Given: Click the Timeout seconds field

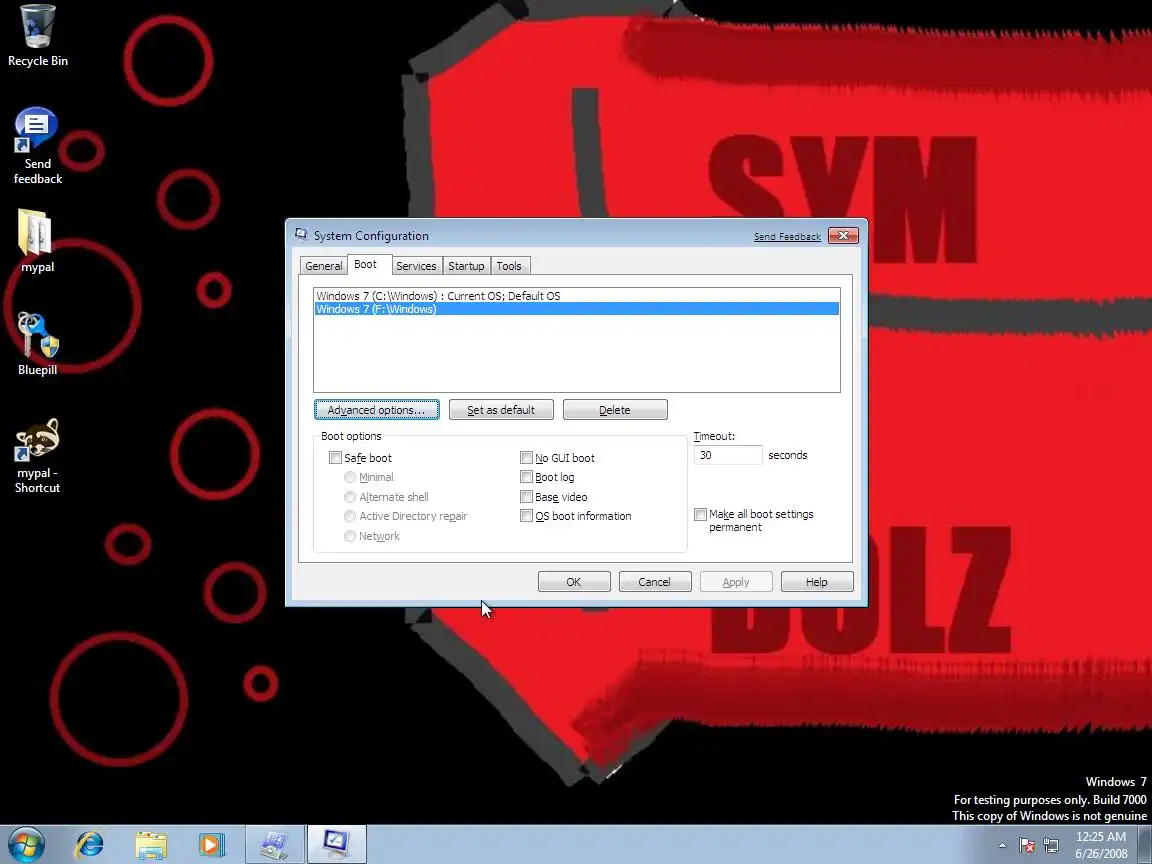Looking at the screenshot, I should click(x=727, y=456).
